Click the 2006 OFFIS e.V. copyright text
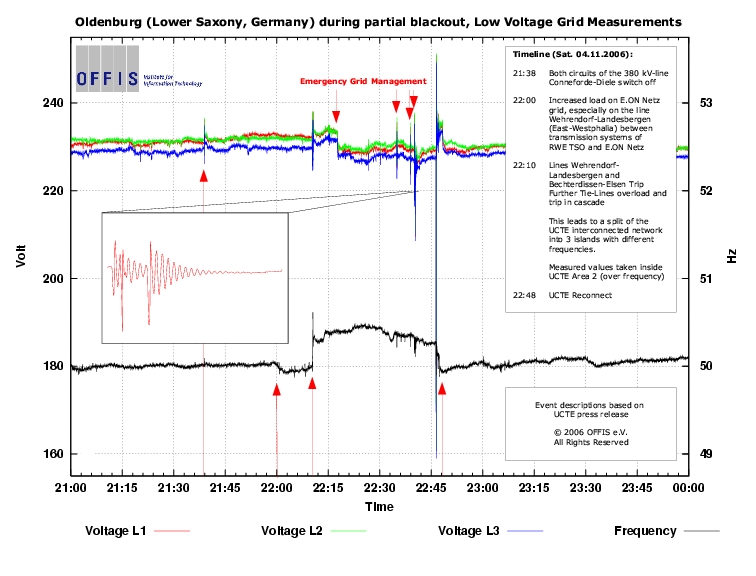The image size is (756, 576). (x=589, y=431)
